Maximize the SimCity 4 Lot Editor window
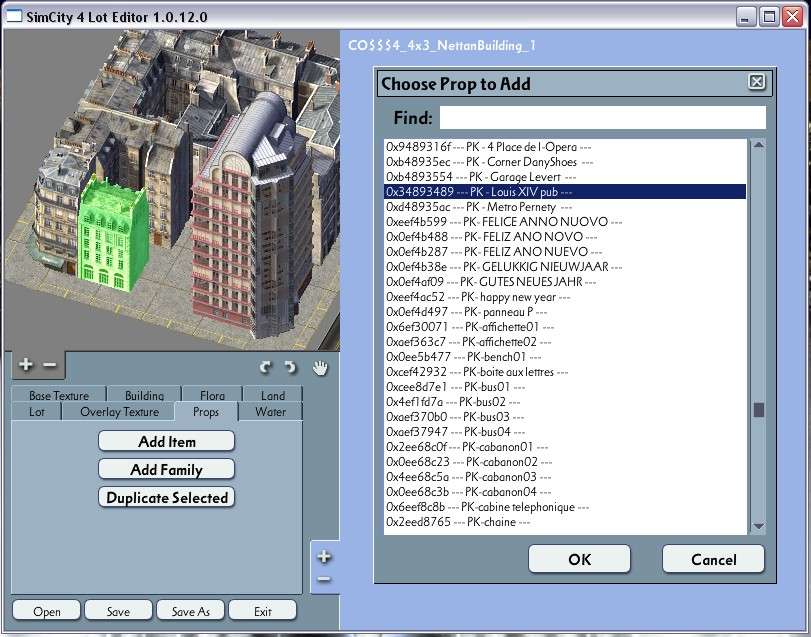Screen dimensions: 811x637 tap(769, 17)
